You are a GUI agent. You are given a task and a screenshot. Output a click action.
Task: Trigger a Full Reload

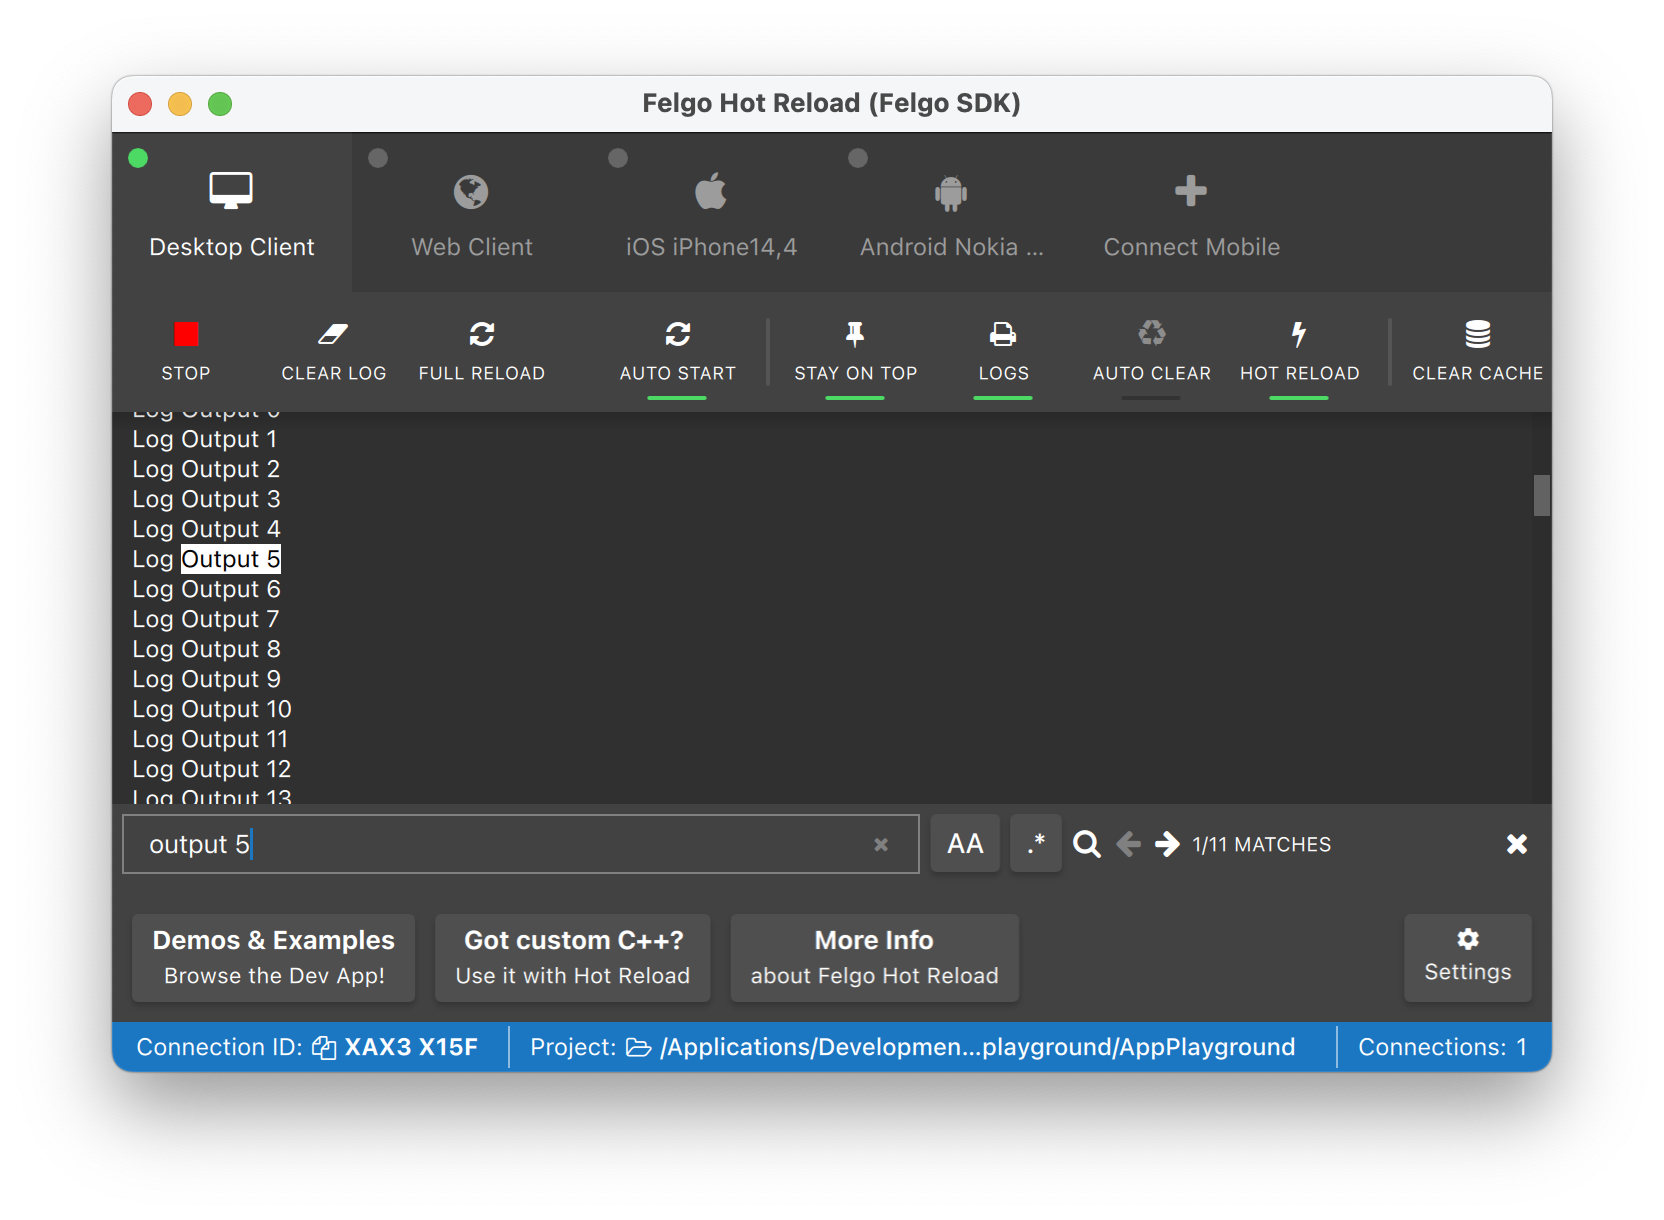pos(481,350)
